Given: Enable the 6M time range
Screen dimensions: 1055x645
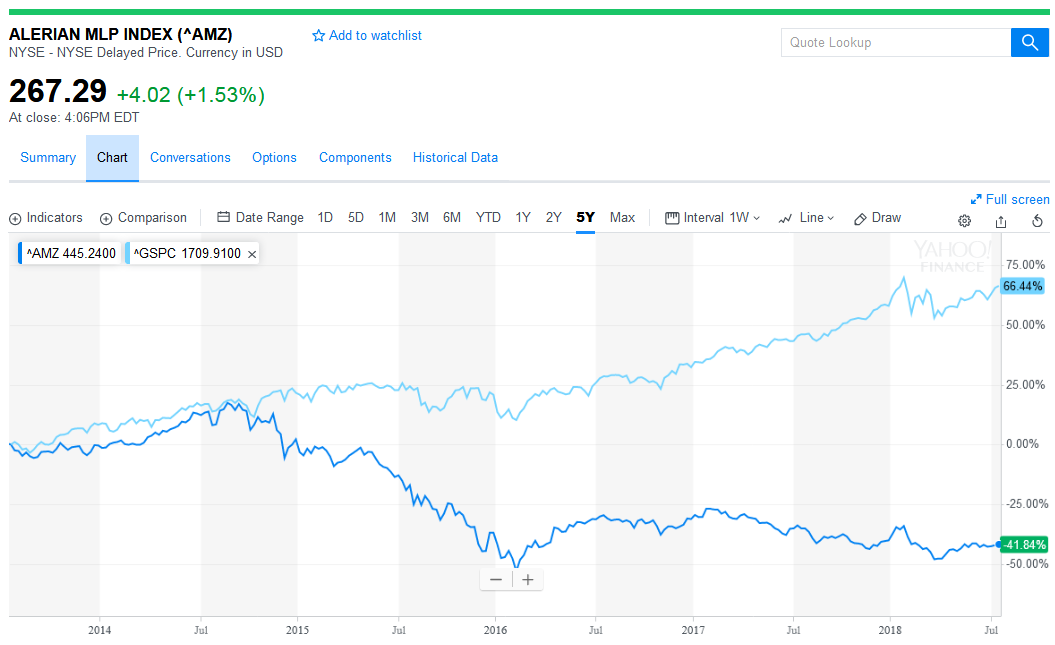Looking at the screenshot, I should point(452,217).
